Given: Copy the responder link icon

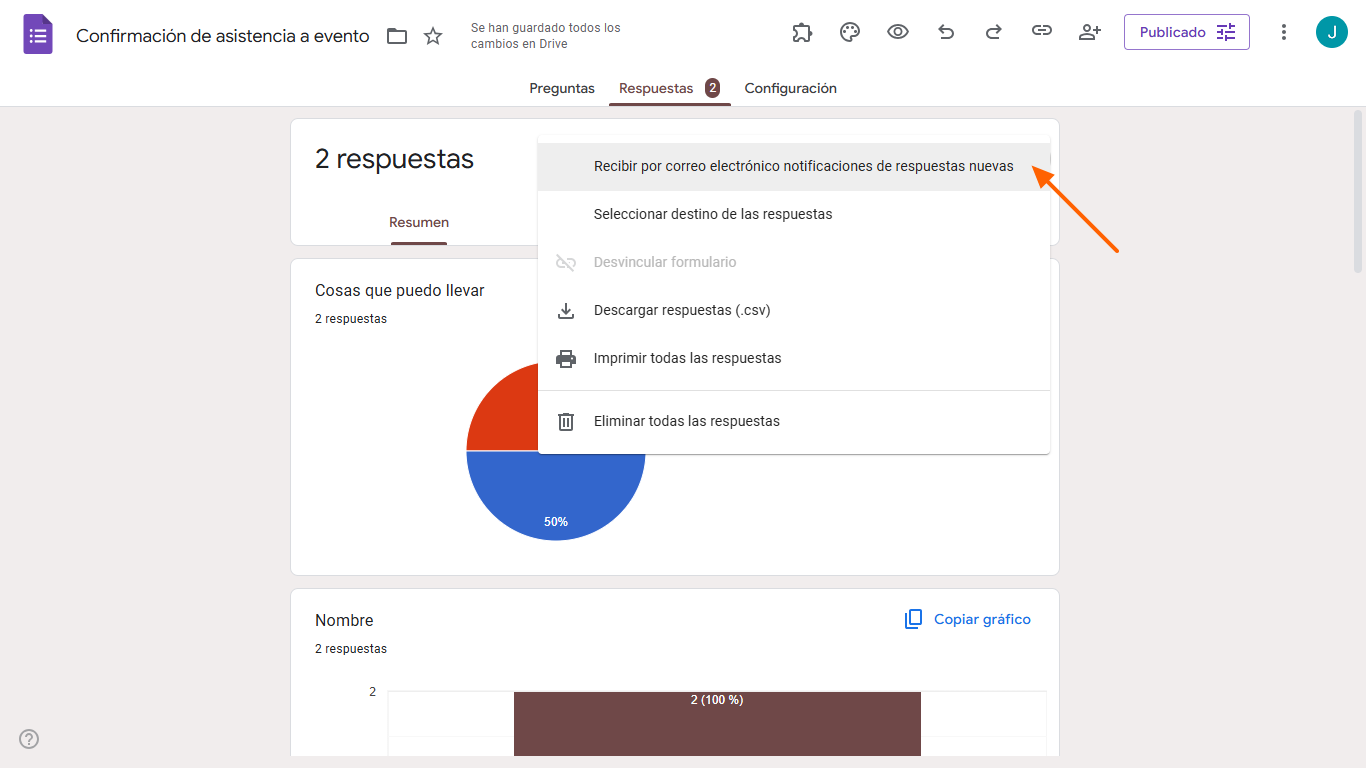Looking at the screenshot, I should coord(1042,32).
